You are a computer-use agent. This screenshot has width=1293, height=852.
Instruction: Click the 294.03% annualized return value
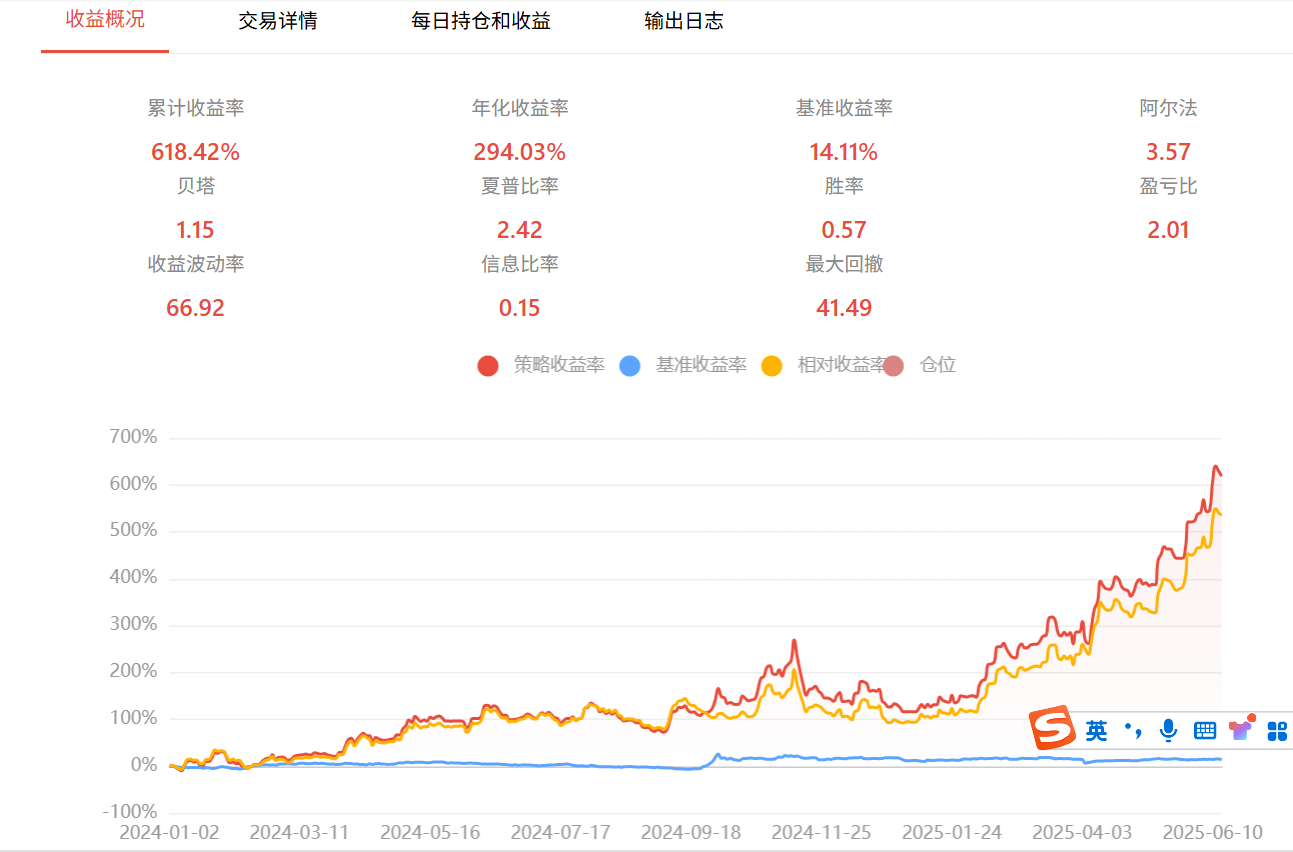tap(519, 152)
